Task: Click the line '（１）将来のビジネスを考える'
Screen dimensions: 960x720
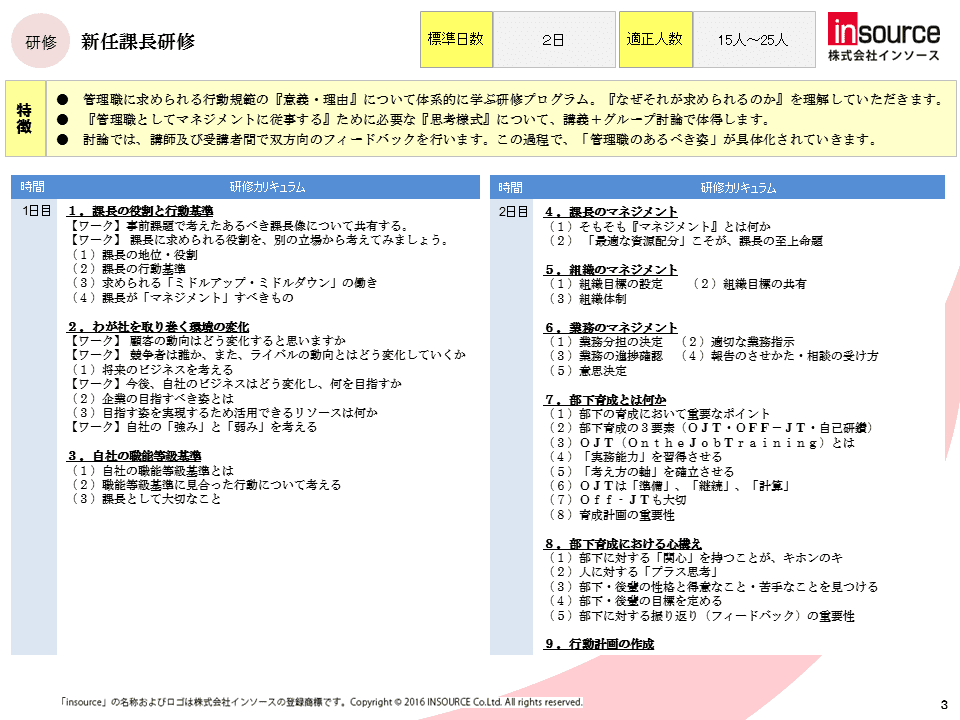Action: 151,370
